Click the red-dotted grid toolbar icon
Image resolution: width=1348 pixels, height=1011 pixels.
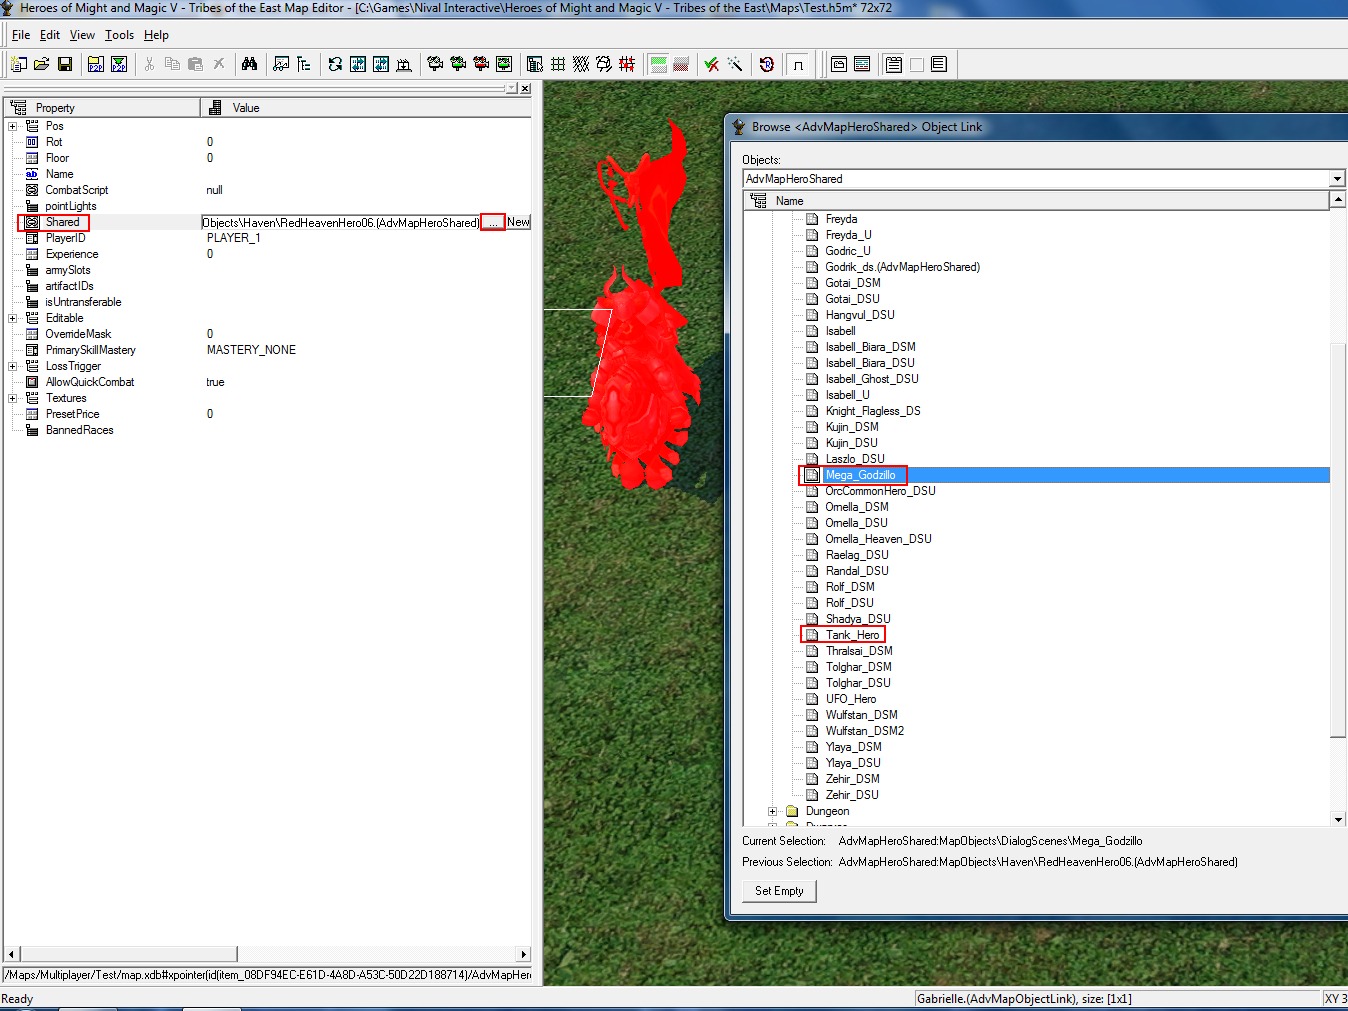pyautogui.click(x=627, y=64)
